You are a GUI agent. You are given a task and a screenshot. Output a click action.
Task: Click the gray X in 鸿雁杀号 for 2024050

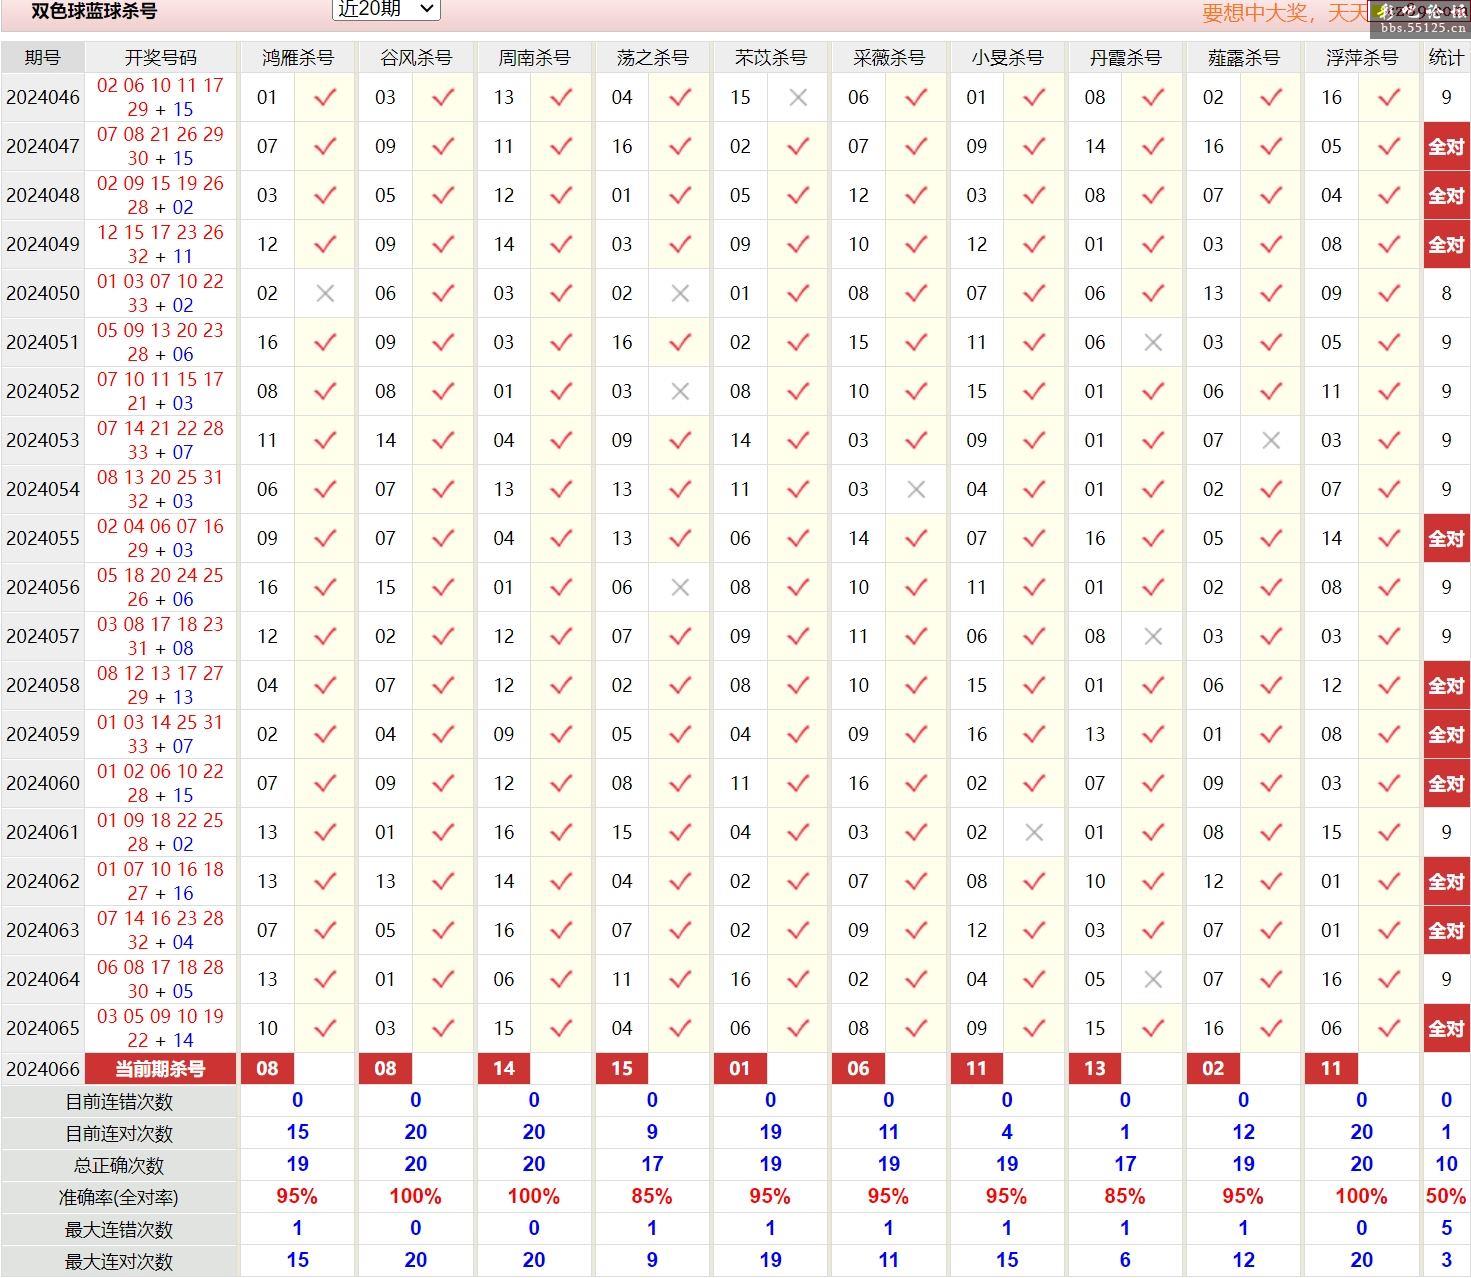pos(325,294)
